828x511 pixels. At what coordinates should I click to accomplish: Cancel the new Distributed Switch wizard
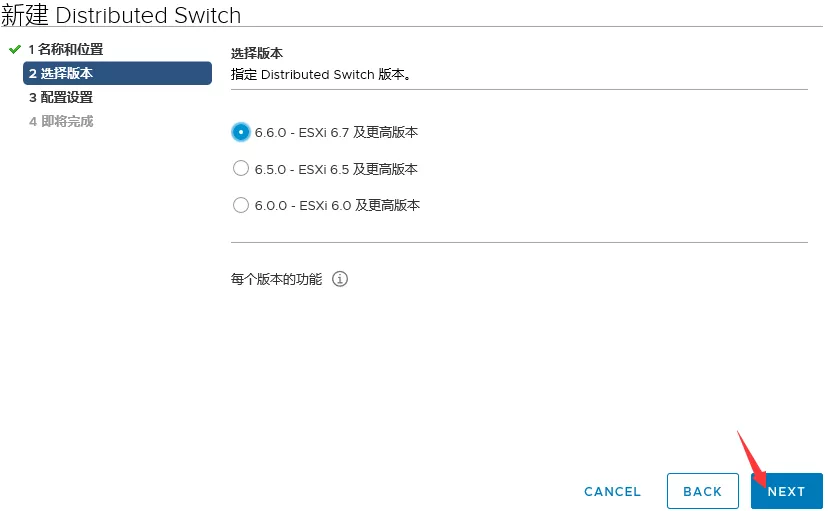[x=612, y=491]
